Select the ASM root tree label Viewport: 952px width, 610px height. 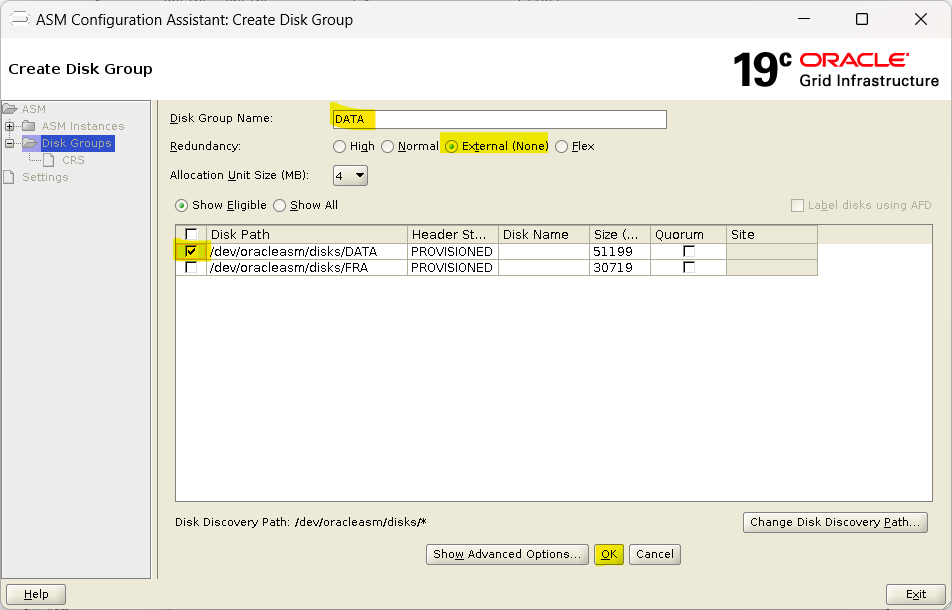[33, 109]
